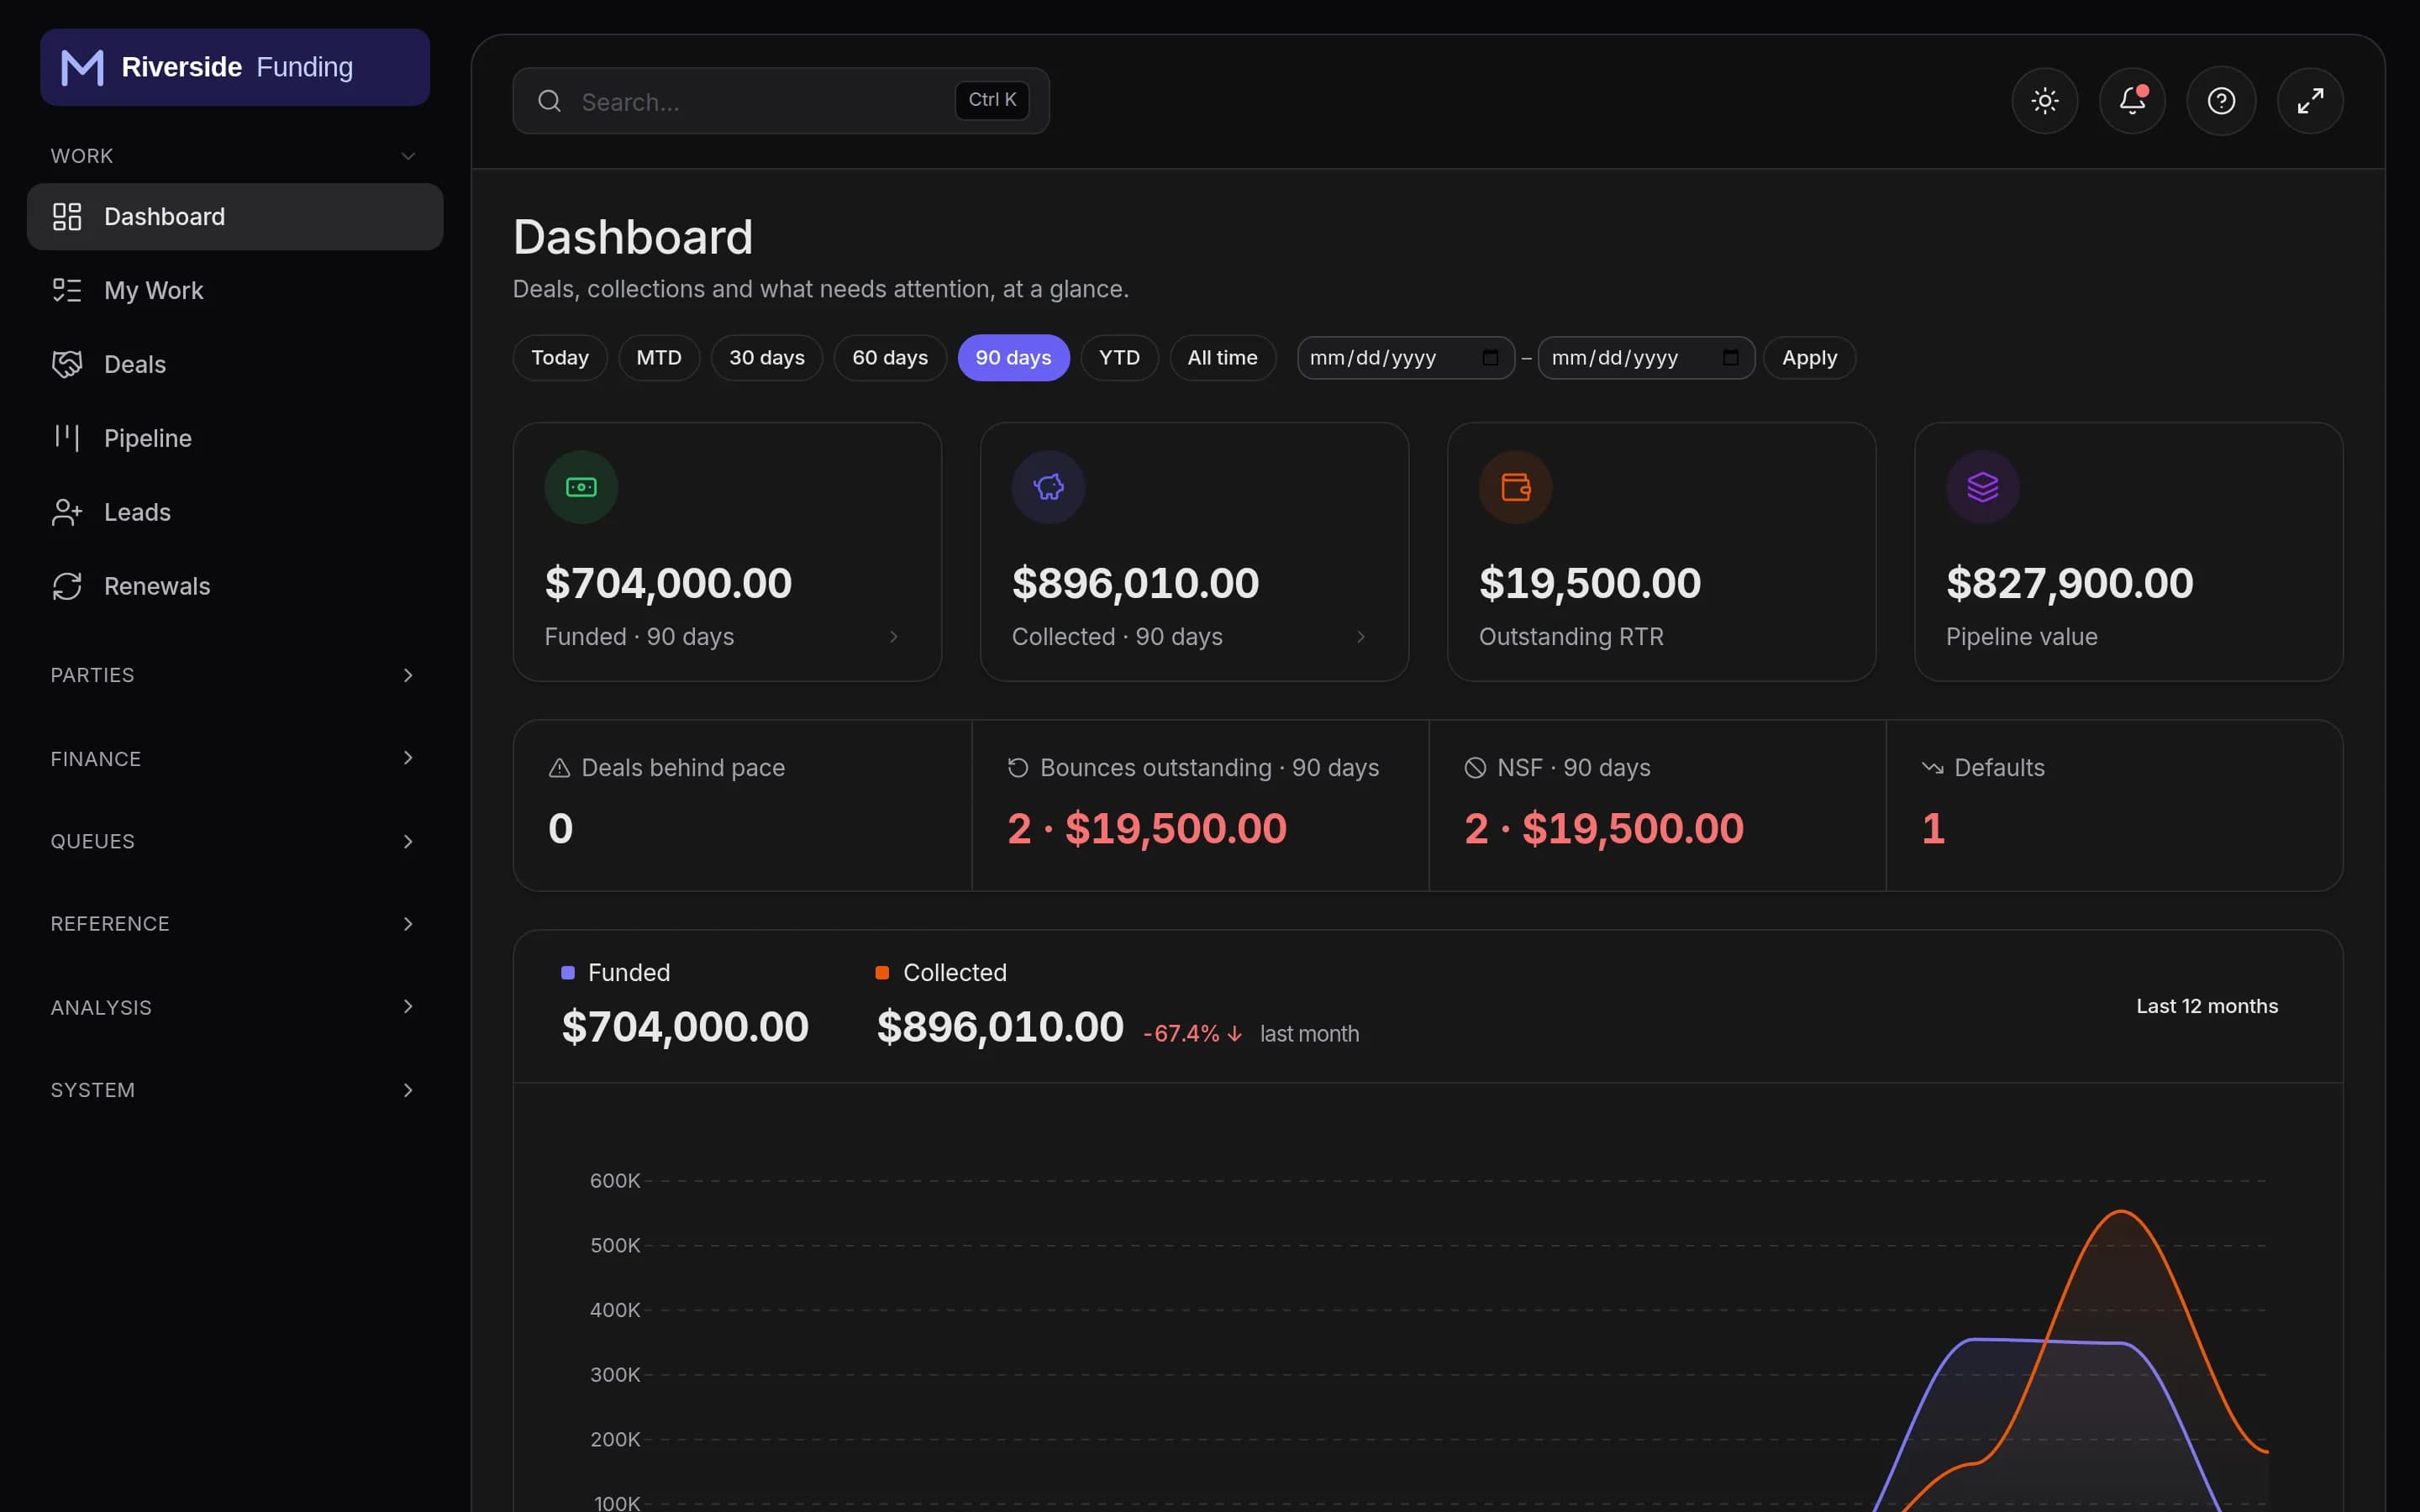
Task: Open help question mark icon
Action: point(2221,101)
